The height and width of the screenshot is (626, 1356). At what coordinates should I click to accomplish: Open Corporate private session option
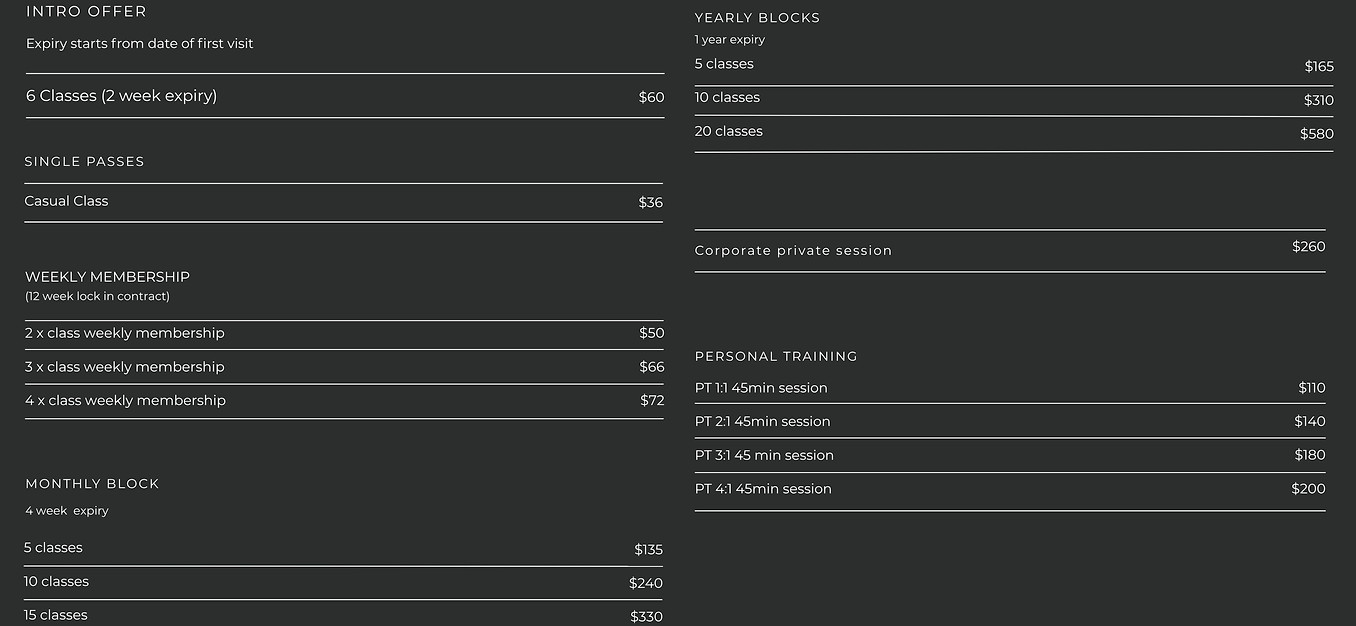tap(1010, 250)
